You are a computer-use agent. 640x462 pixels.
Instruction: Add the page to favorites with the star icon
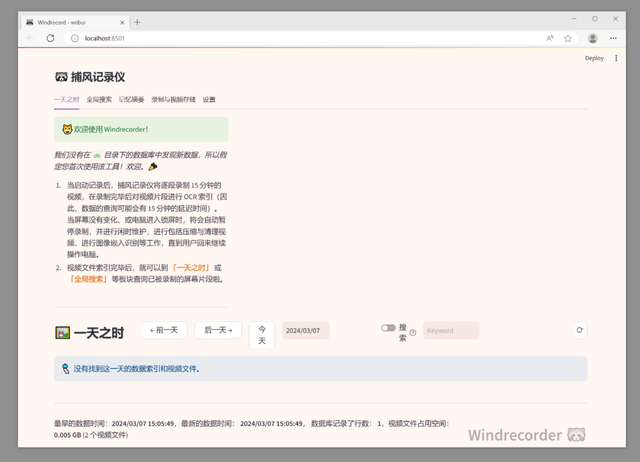click(568, 38)
